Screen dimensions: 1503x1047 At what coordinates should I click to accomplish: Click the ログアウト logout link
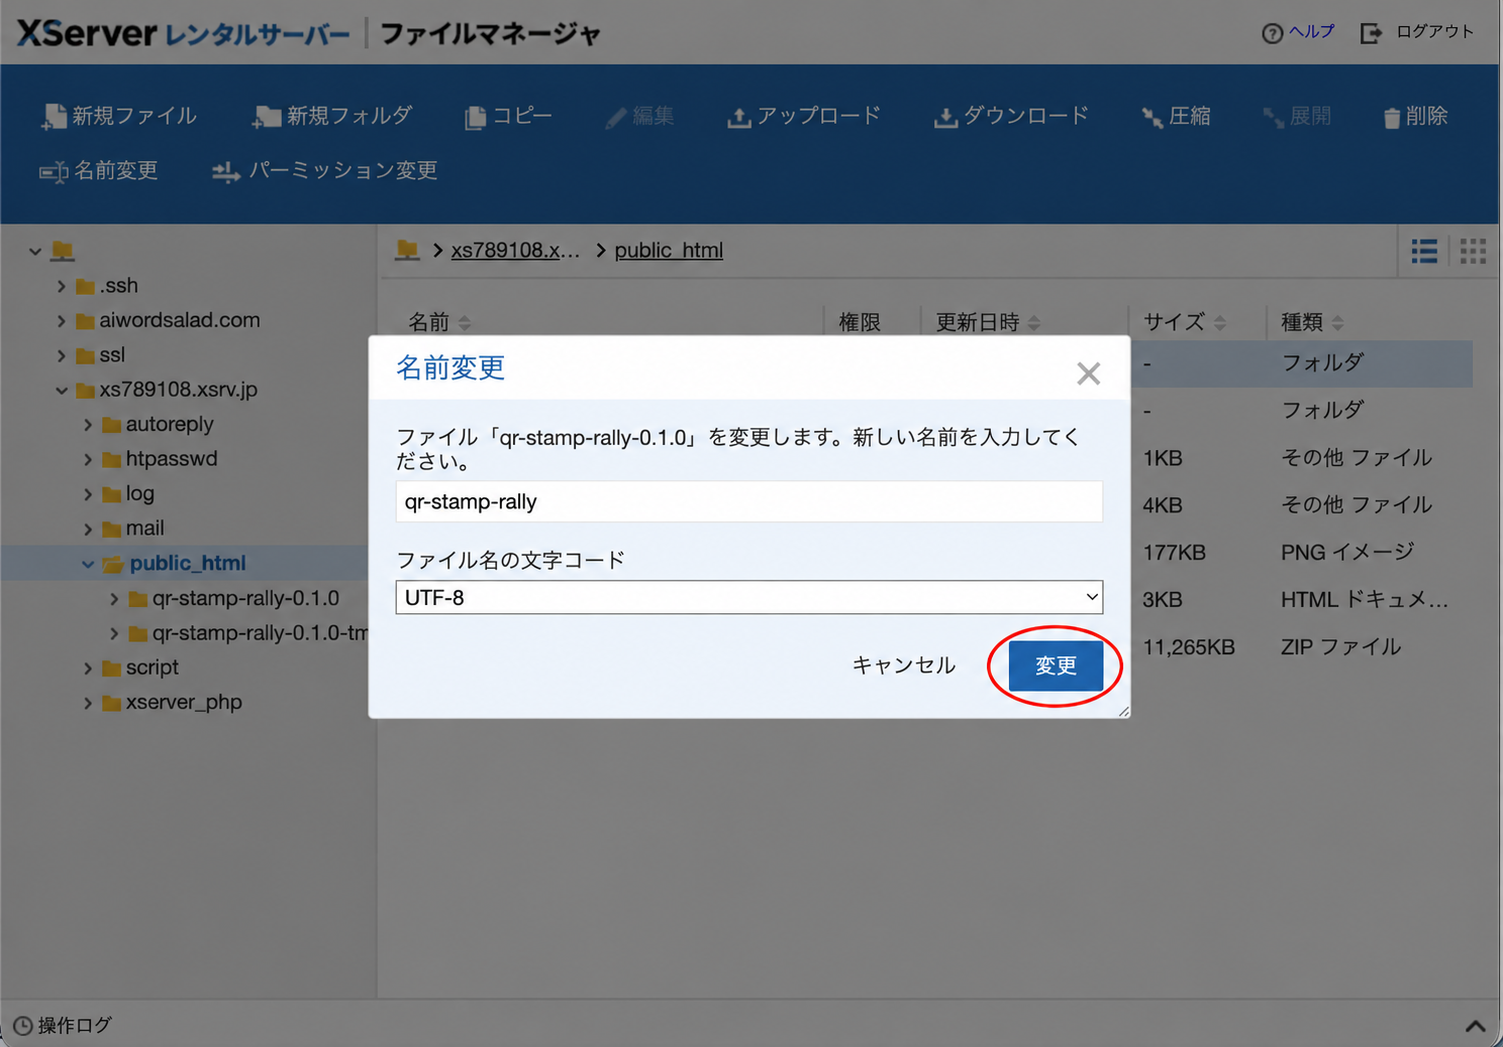(x=1417, y=32)
